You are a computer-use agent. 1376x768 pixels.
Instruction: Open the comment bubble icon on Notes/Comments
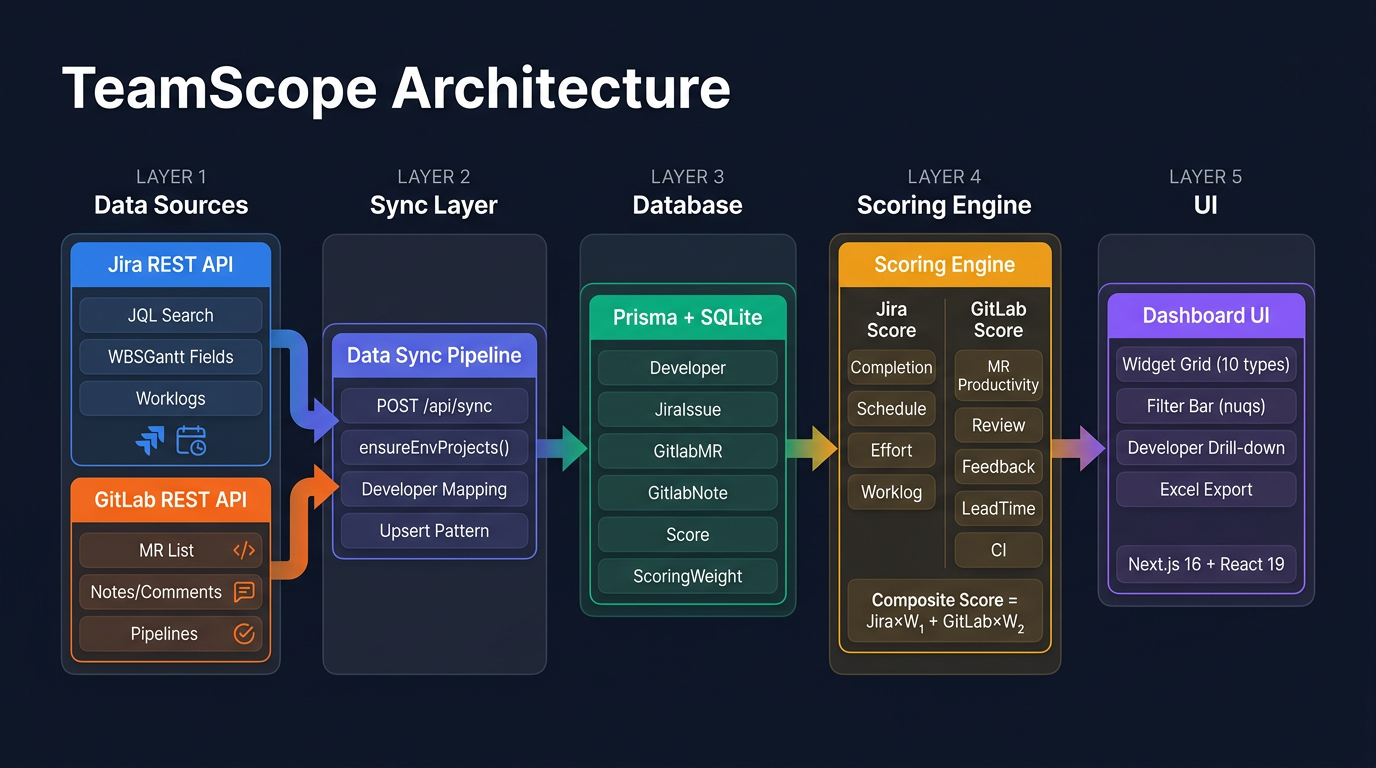243,592
